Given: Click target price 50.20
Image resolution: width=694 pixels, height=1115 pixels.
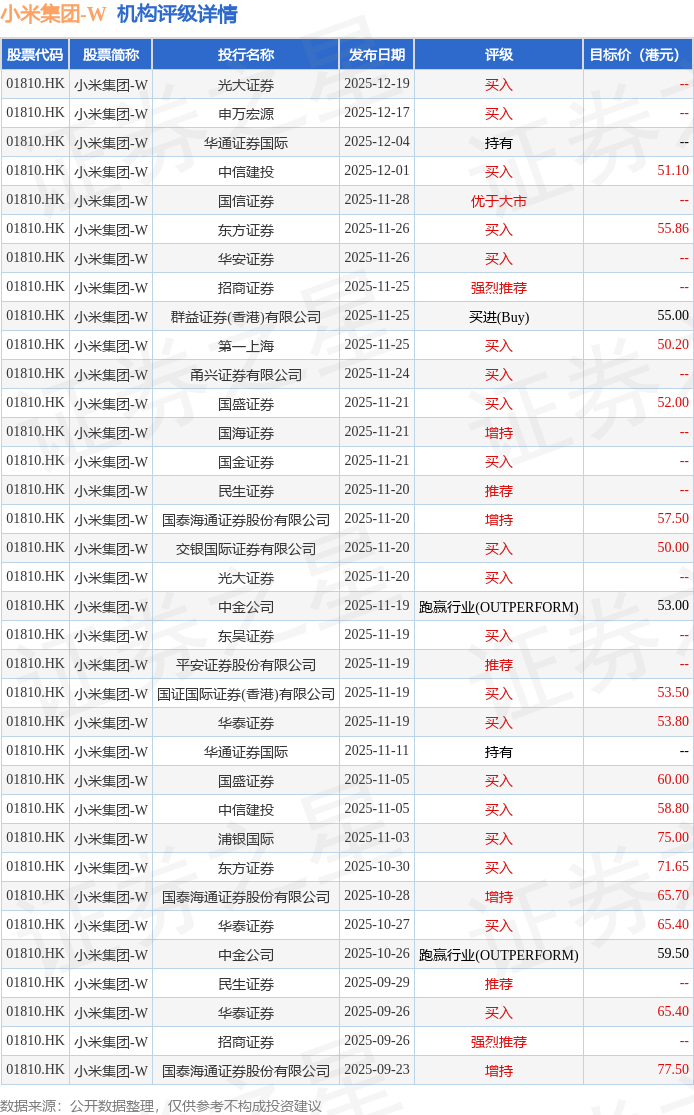Looking at the screenshot, I should point(673,345).
